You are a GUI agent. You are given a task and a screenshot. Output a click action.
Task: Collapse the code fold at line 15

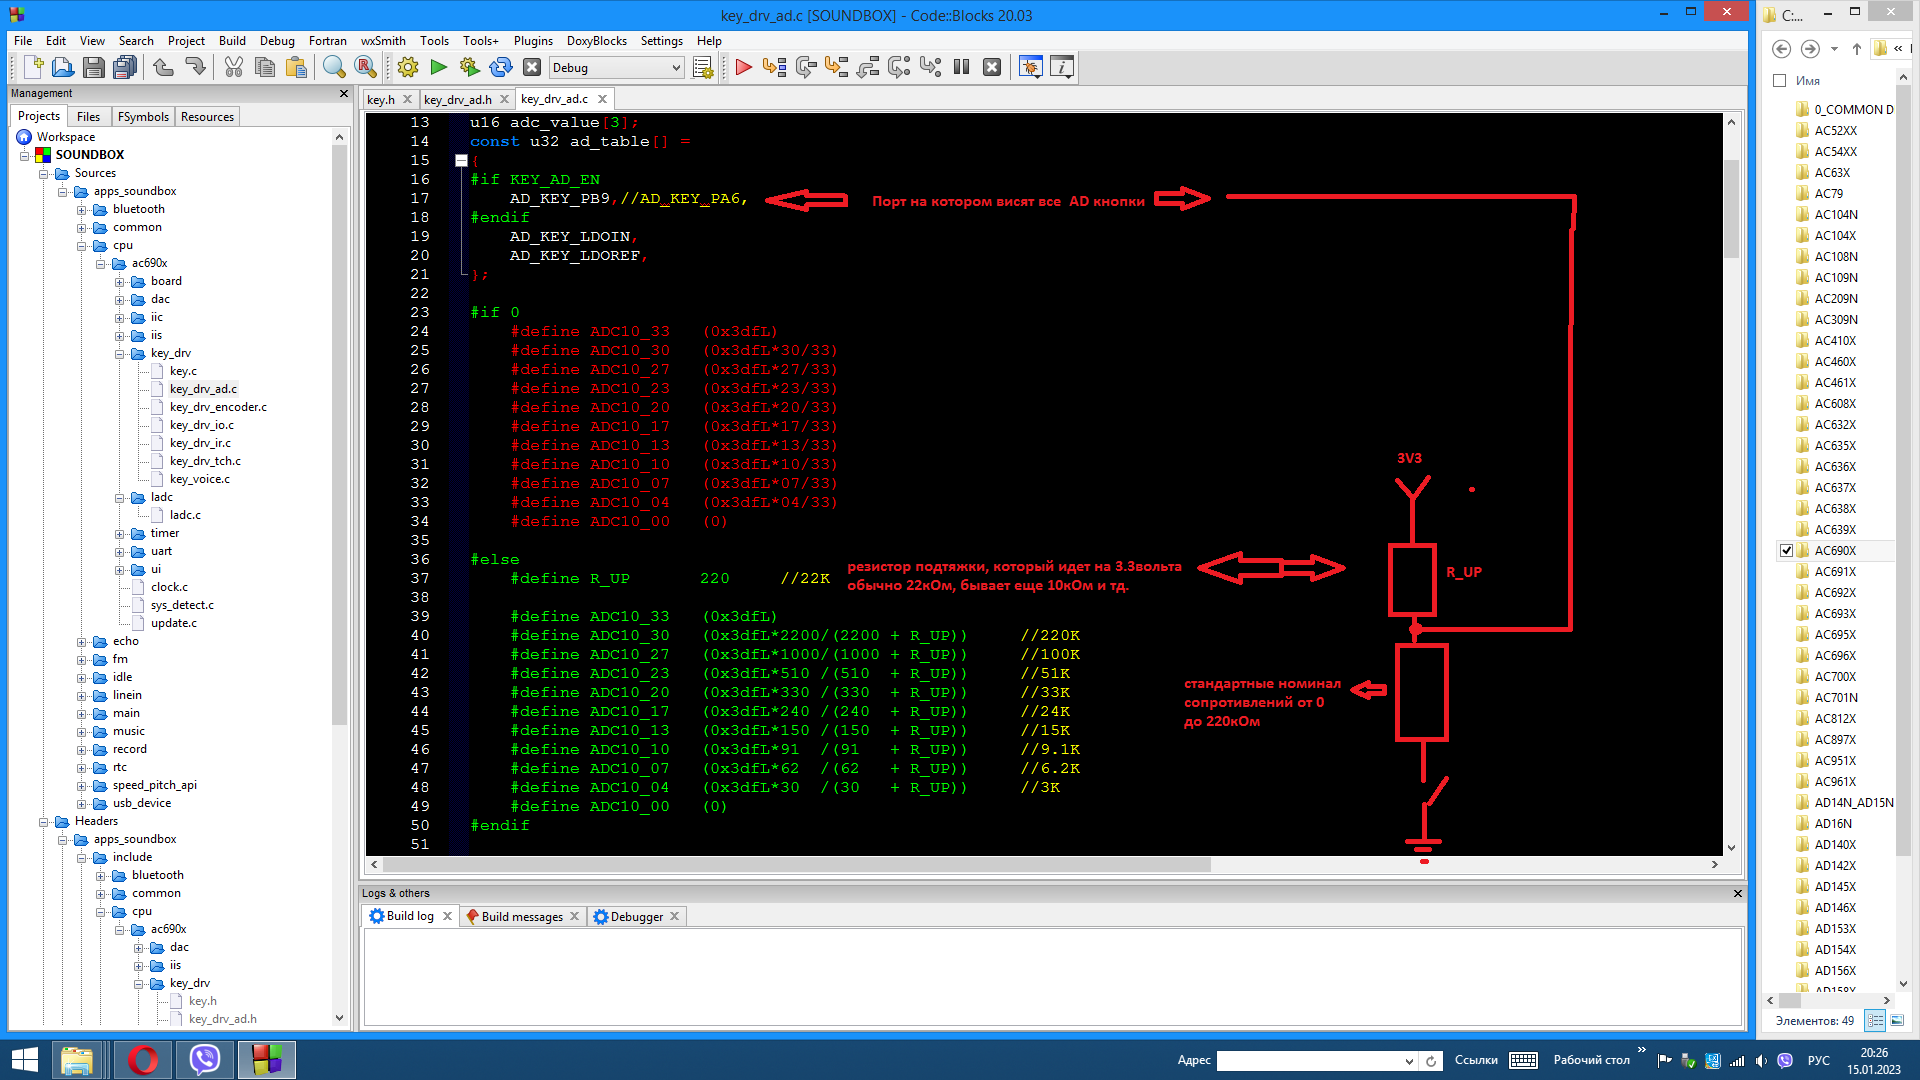pyautogui.click(x=461, y=160)
